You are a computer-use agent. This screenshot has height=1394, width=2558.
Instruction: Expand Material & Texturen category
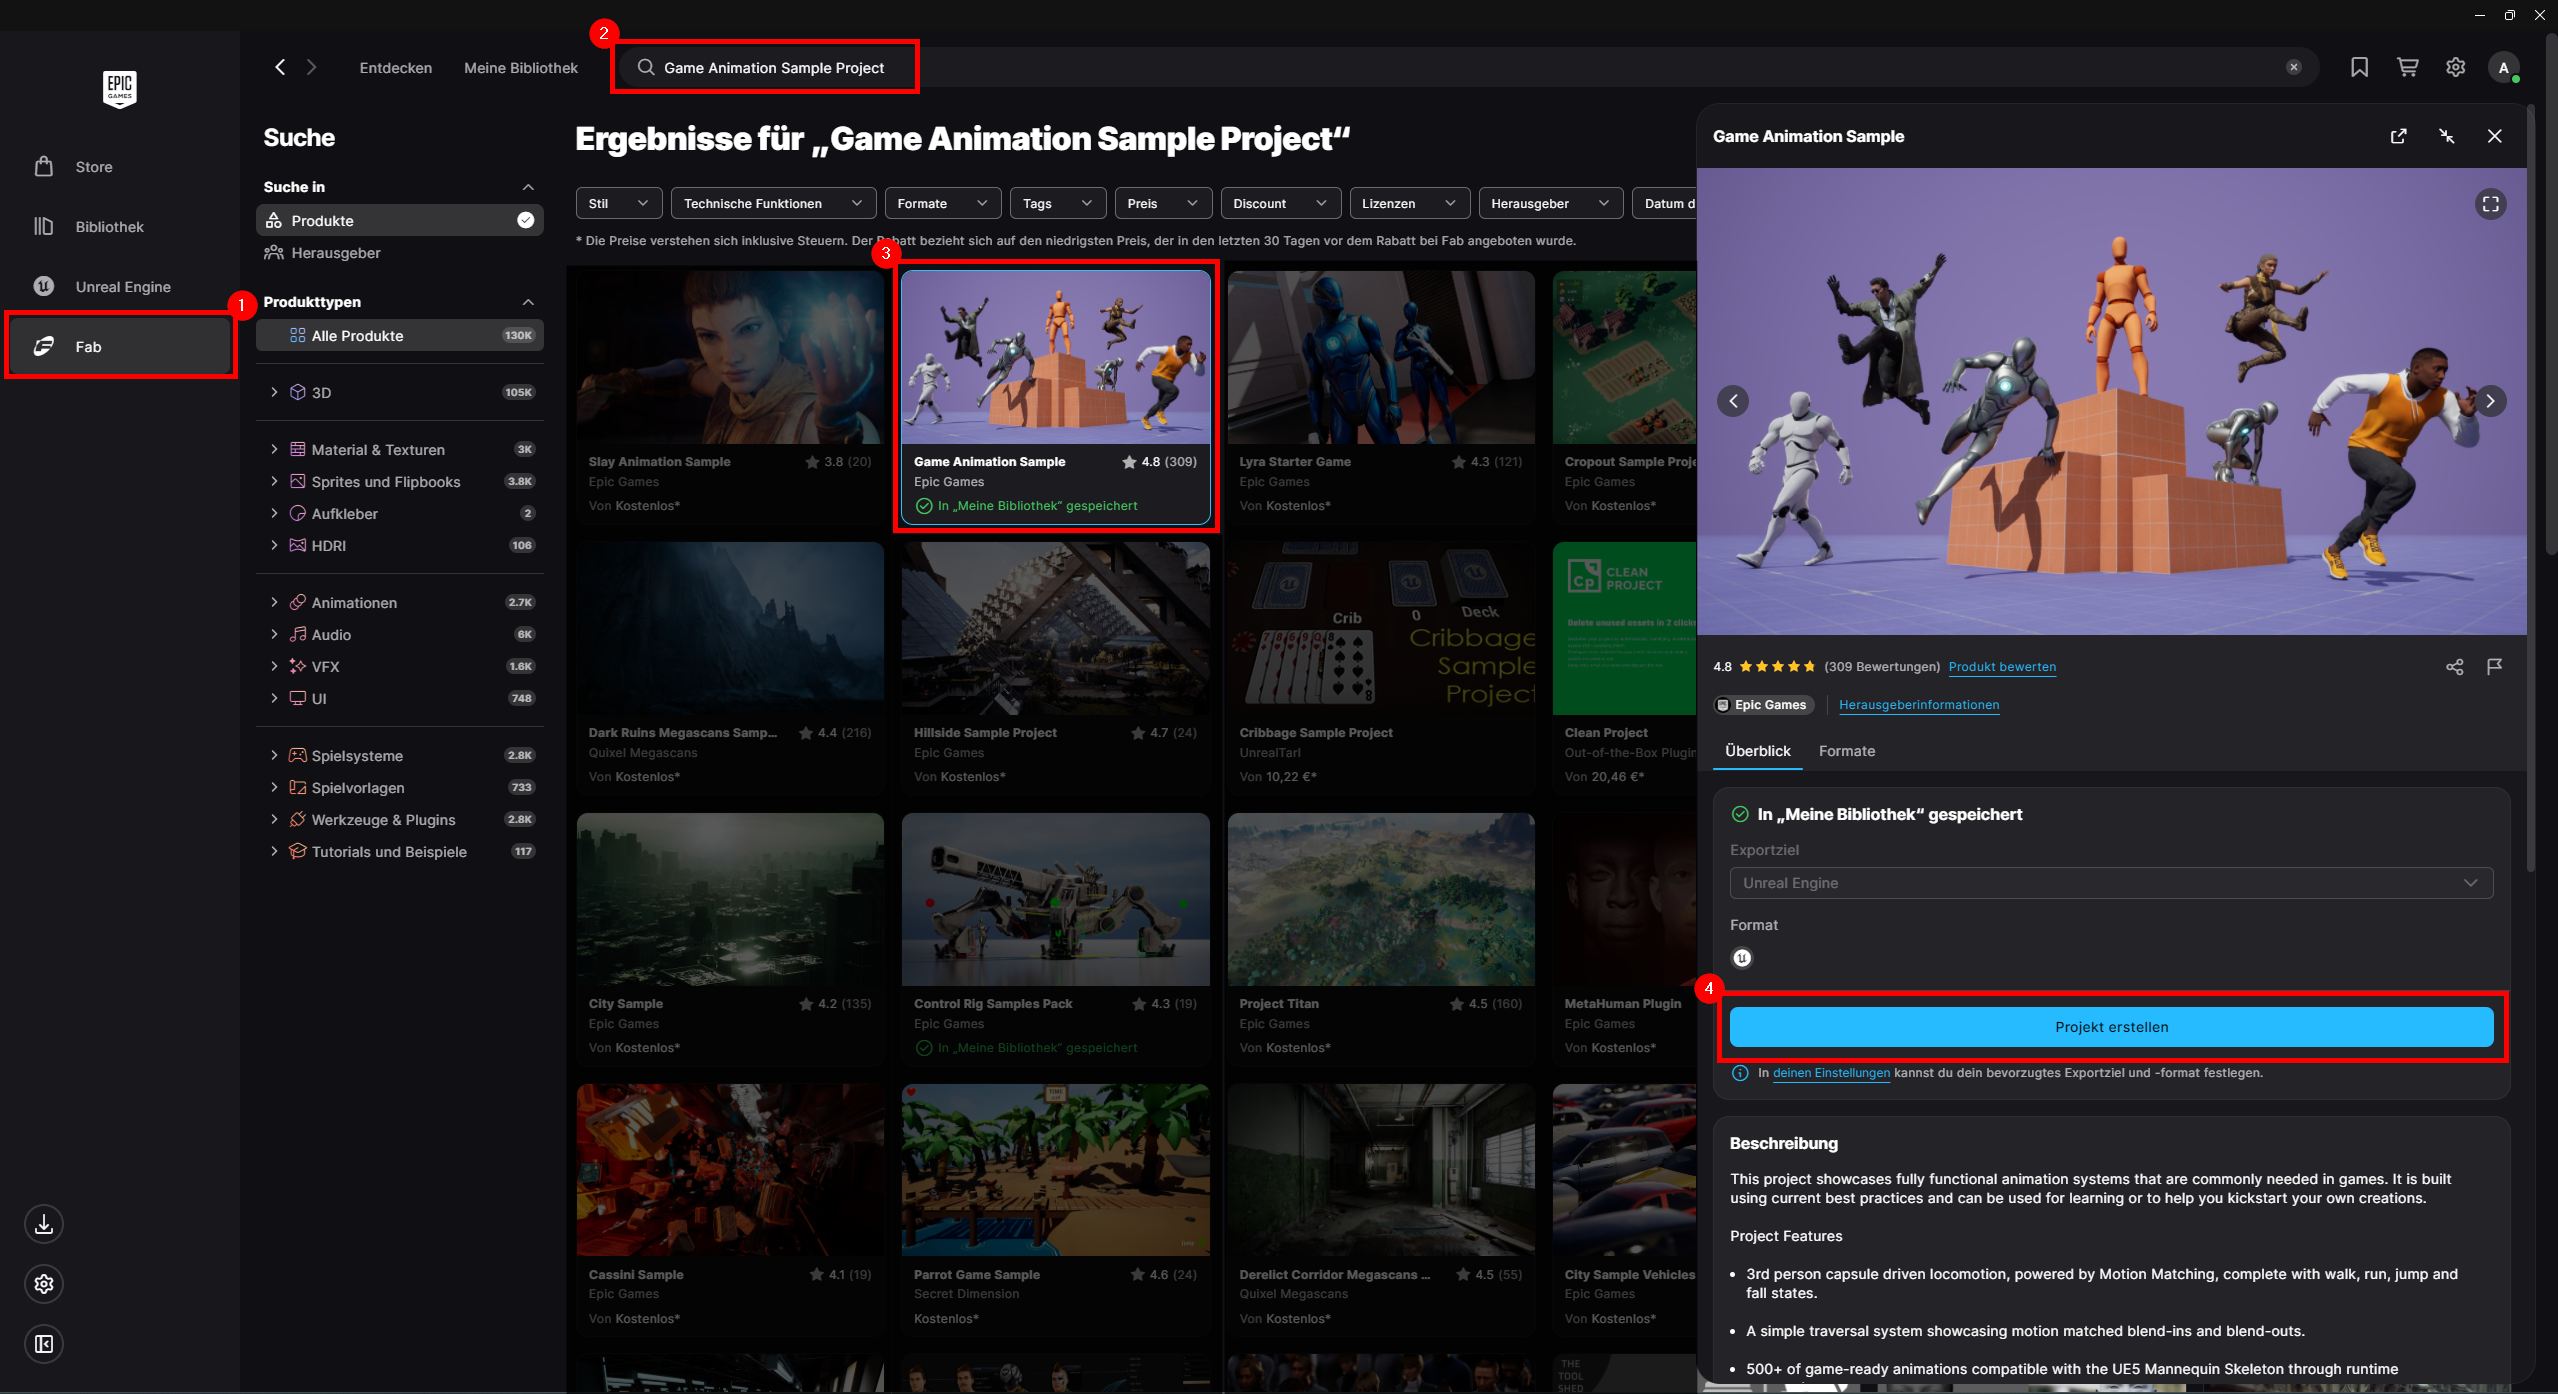(x=274, y=449)
